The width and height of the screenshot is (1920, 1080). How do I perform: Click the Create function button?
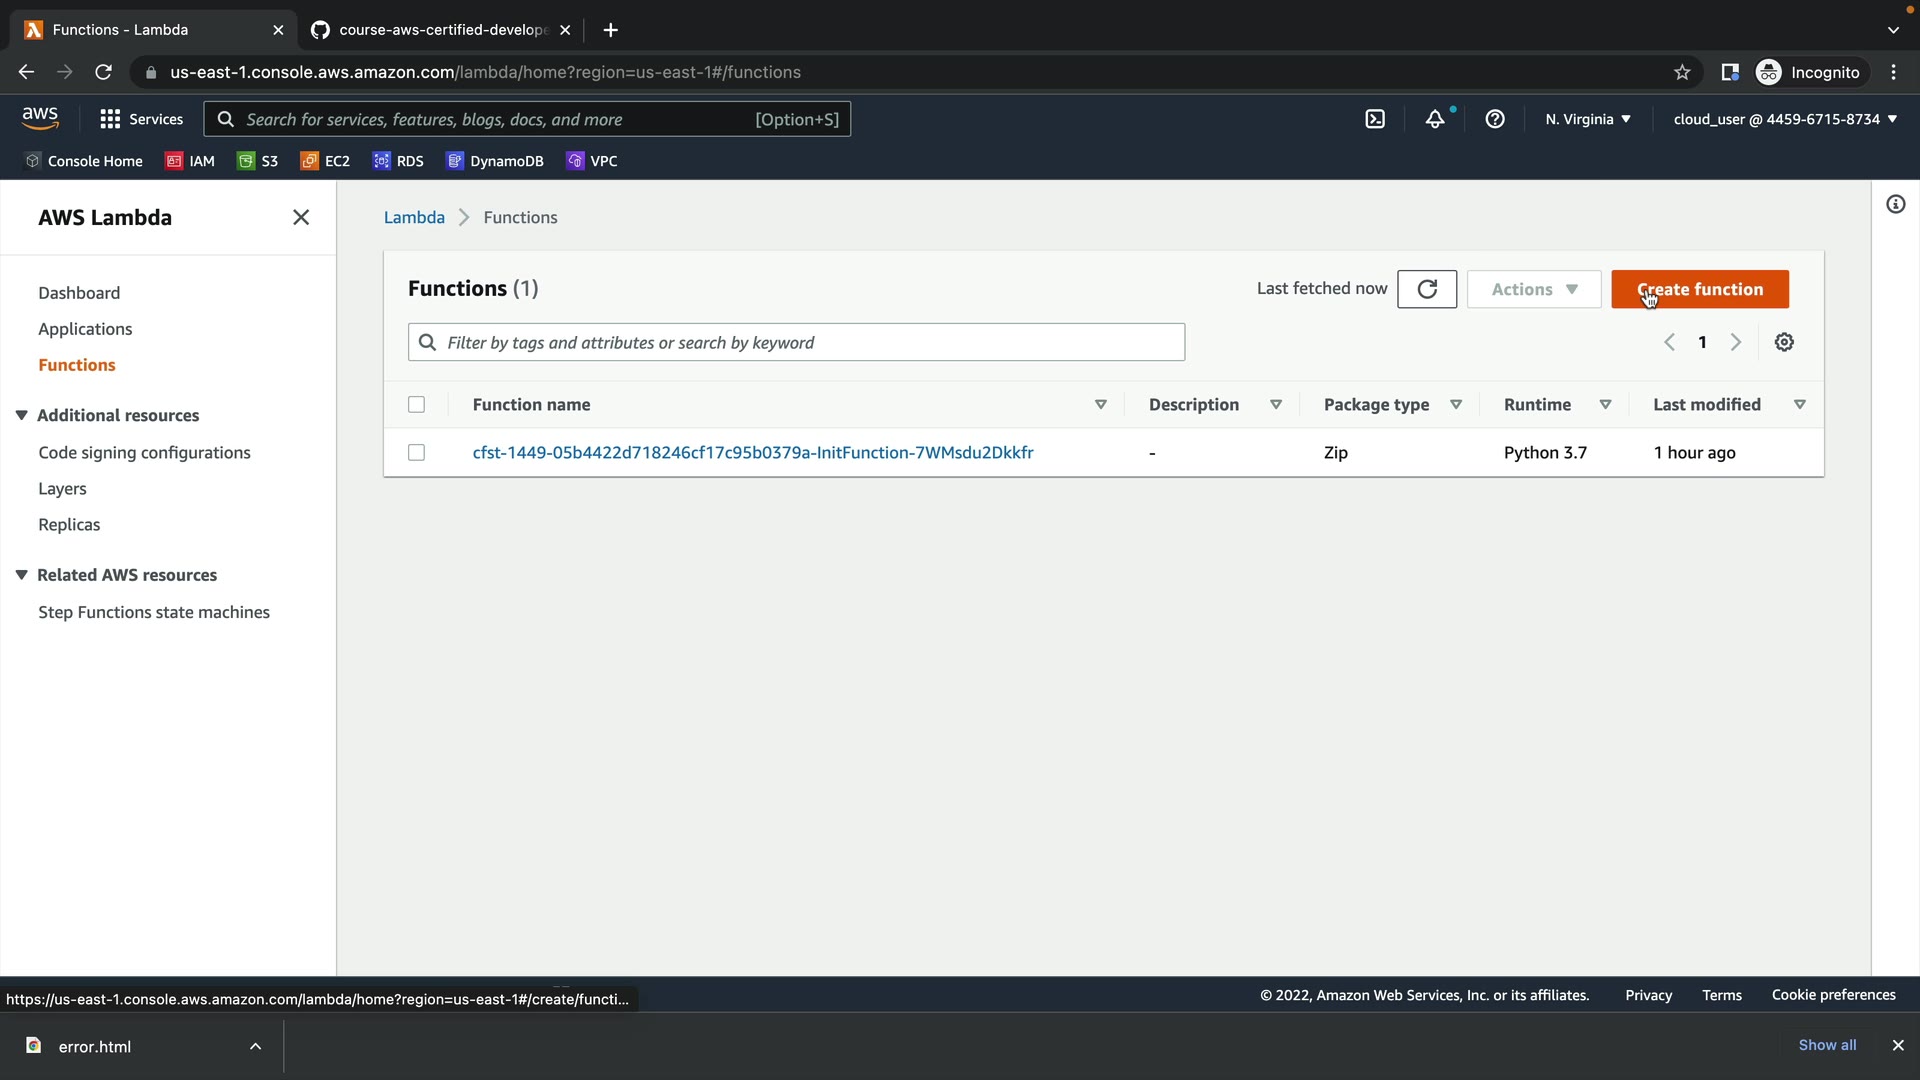1699,289
